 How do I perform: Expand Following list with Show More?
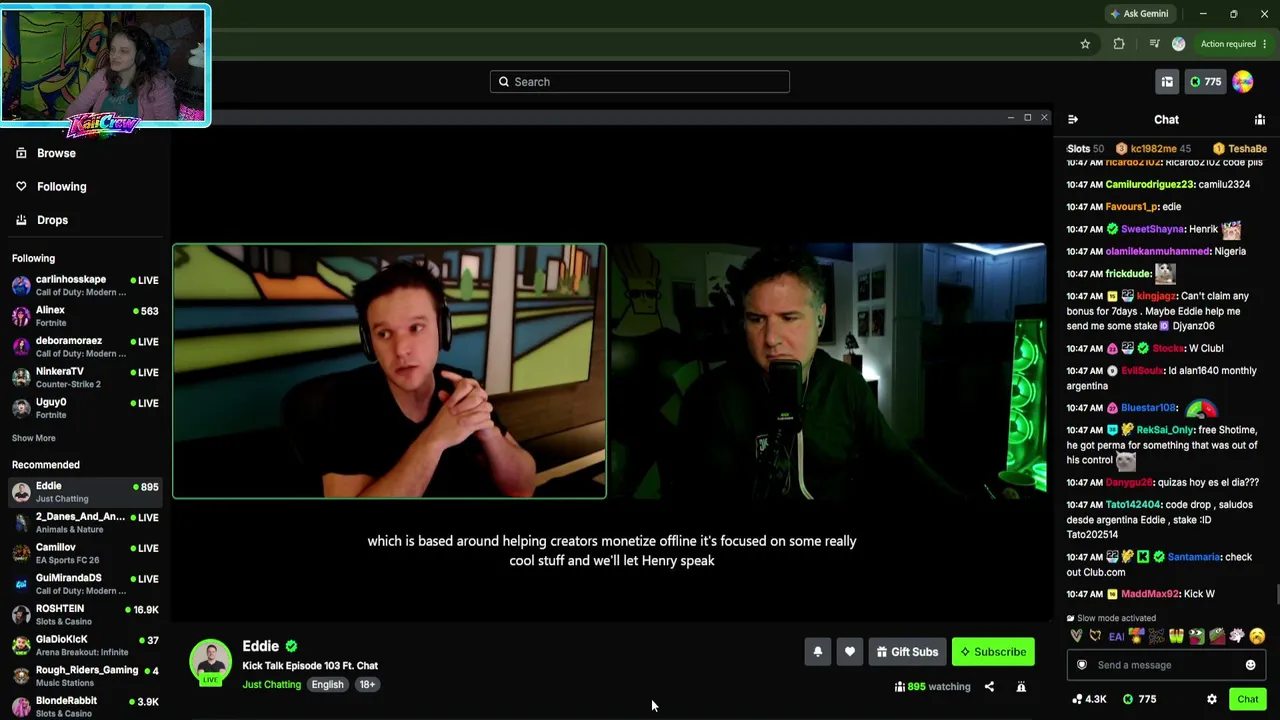(x=34, y=438)
